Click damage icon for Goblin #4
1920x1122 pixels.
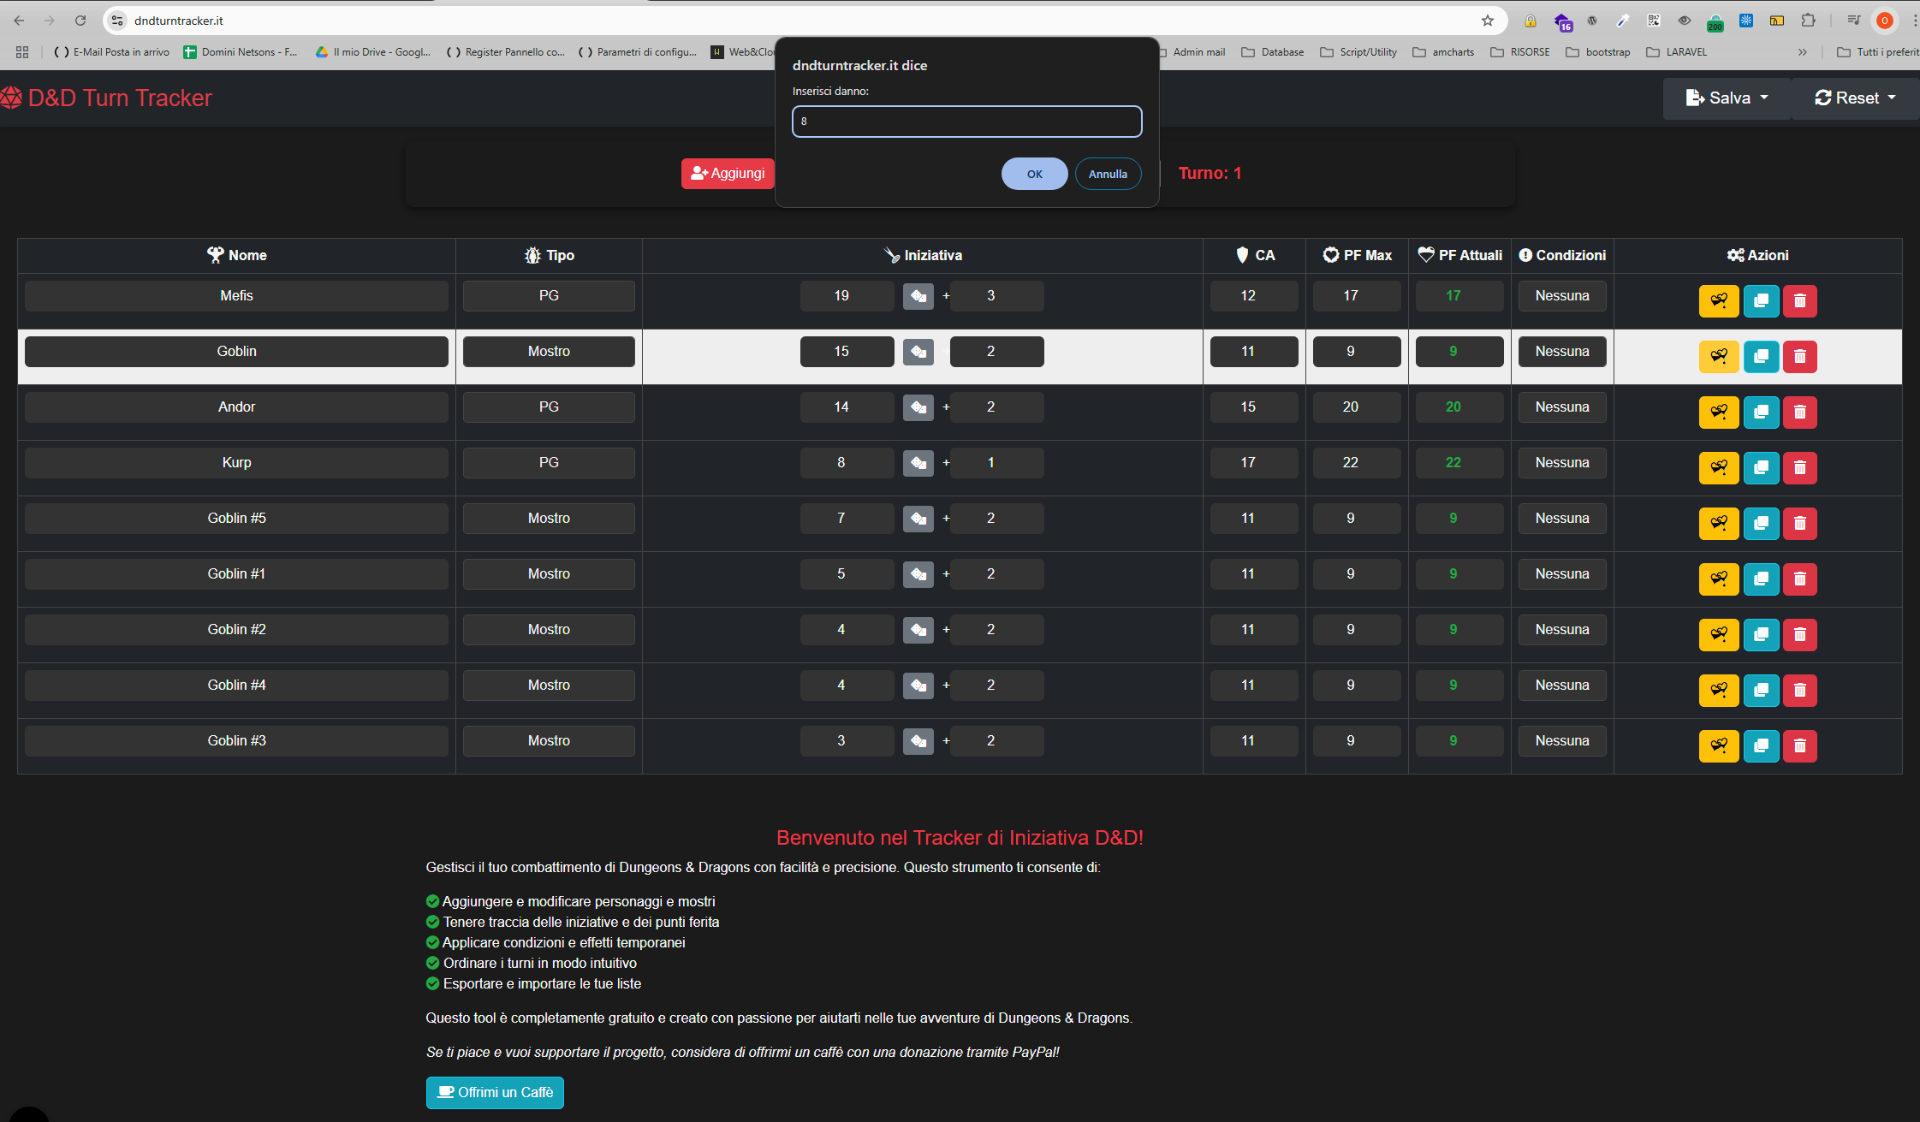point(1718,690)
